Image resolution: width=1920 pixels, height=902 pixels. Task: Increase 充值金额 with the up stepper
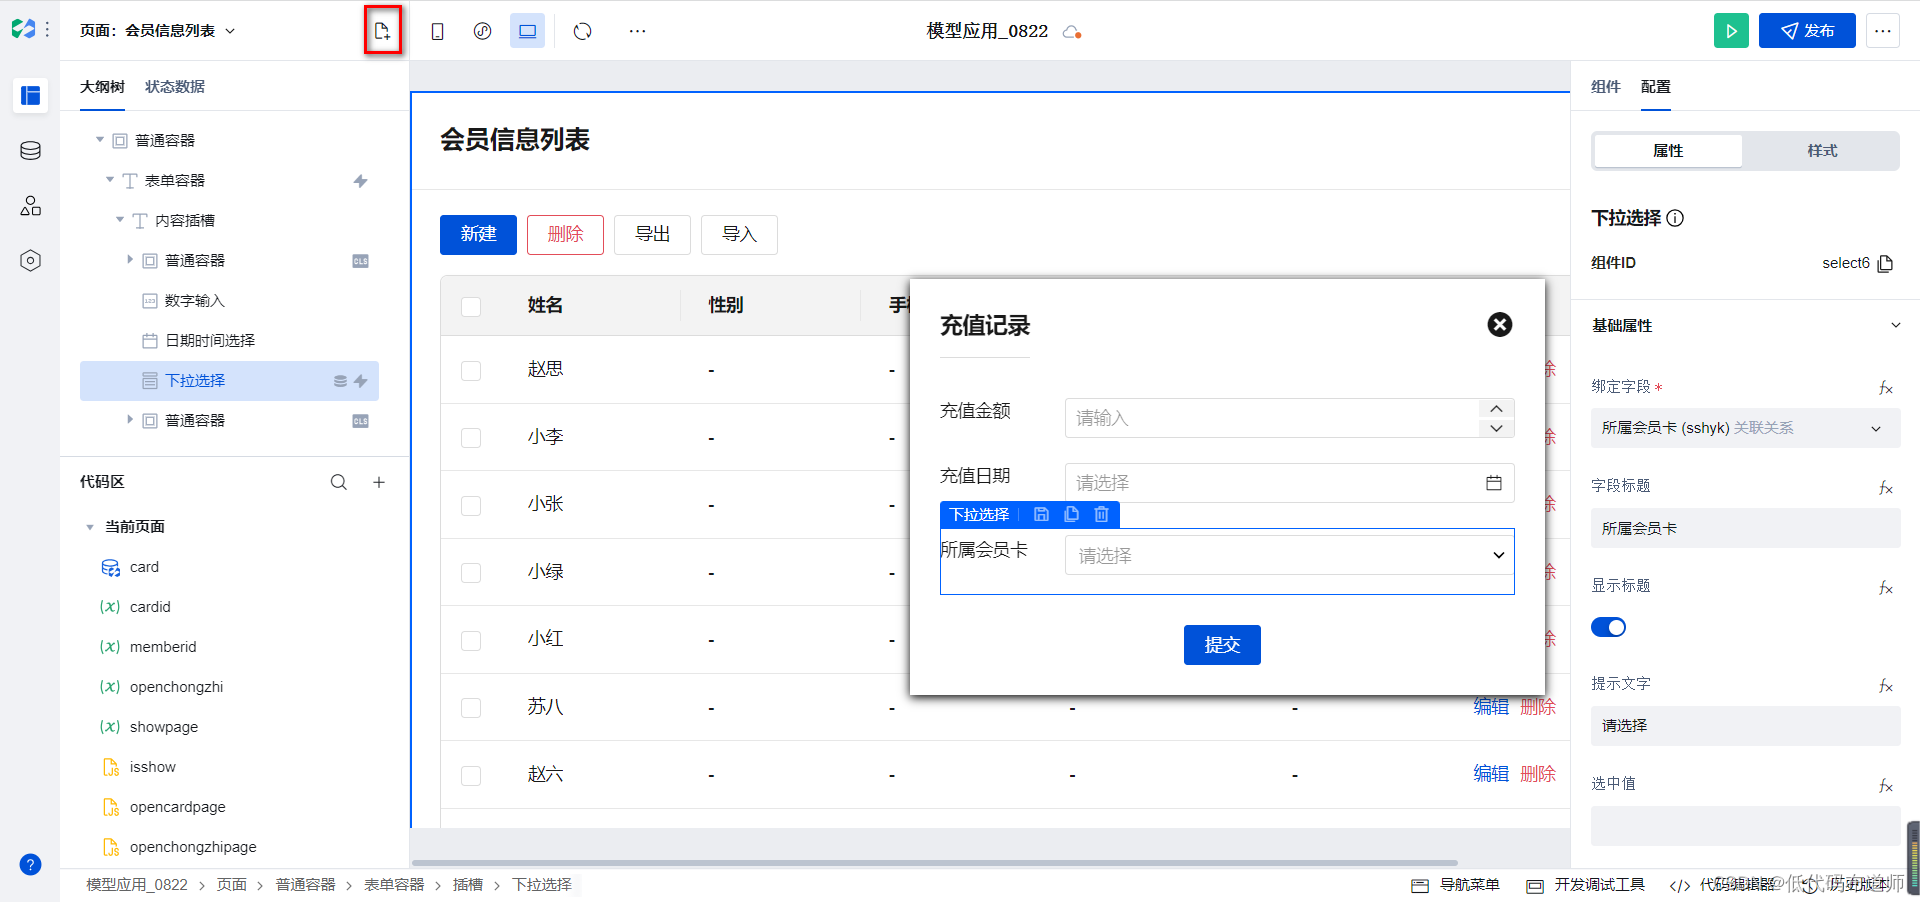(1496, 408)
